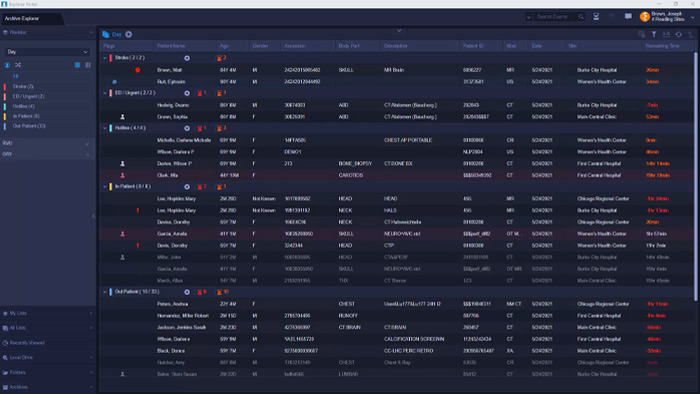Viewport: 700px width, 394px height.
Task: Open the chat messages icon
Action: point(628,17)
